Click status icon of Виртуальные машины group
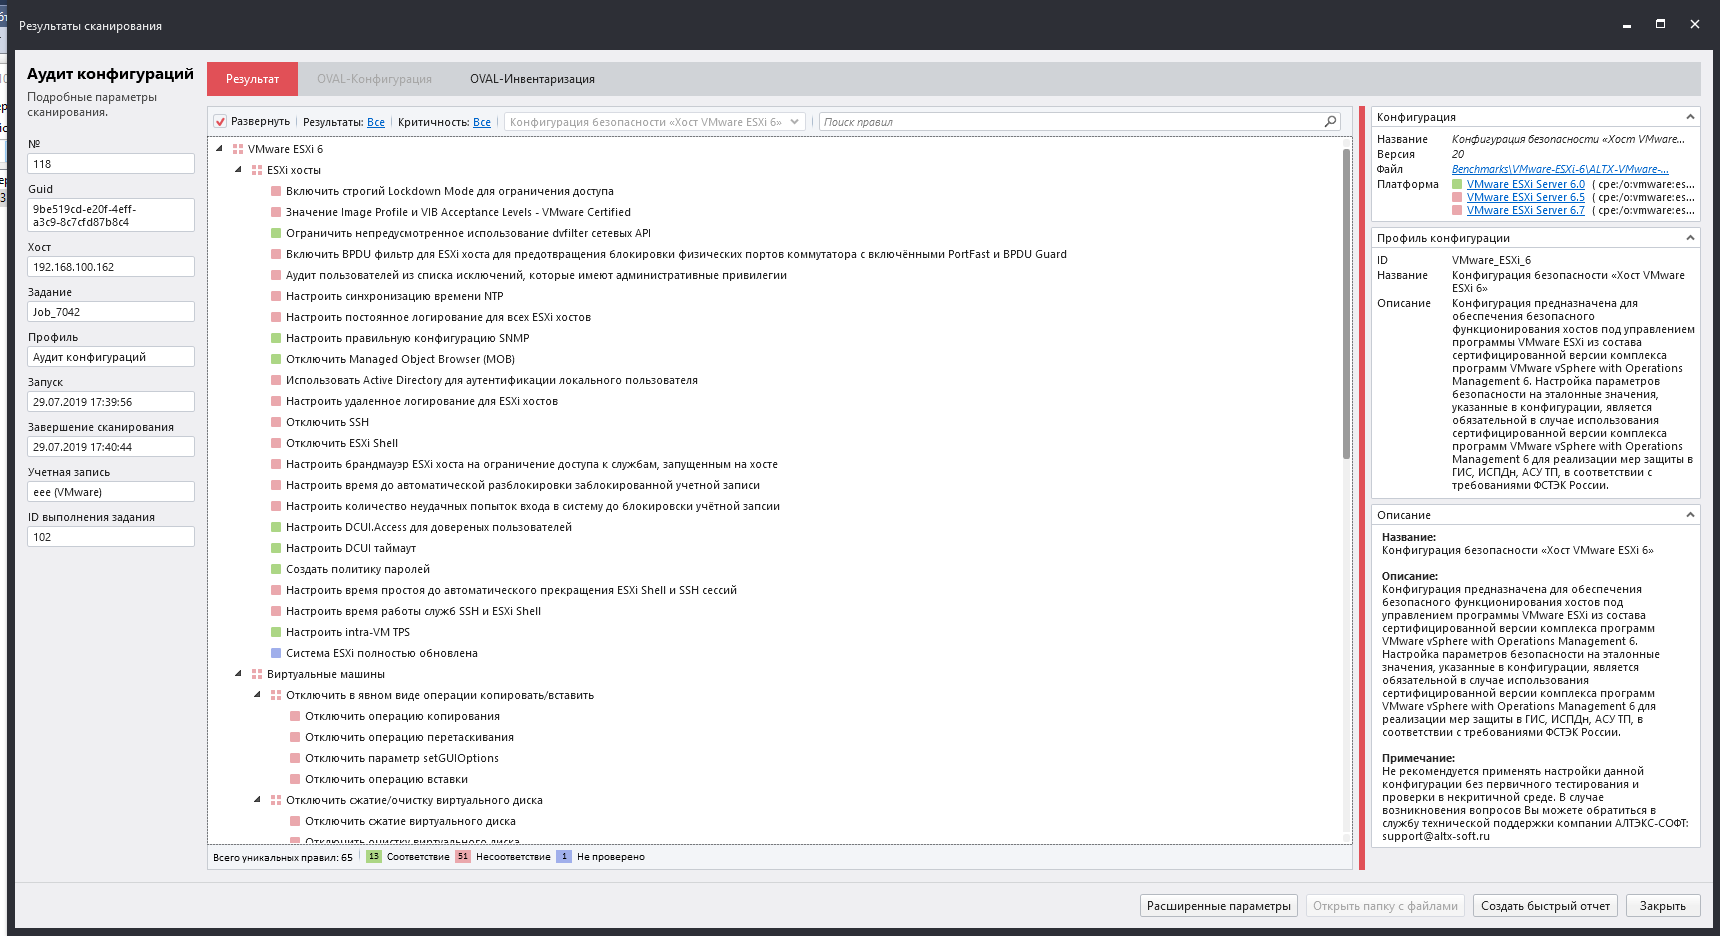This screenshot has height=936, width=1720. (x=257, y=674)
